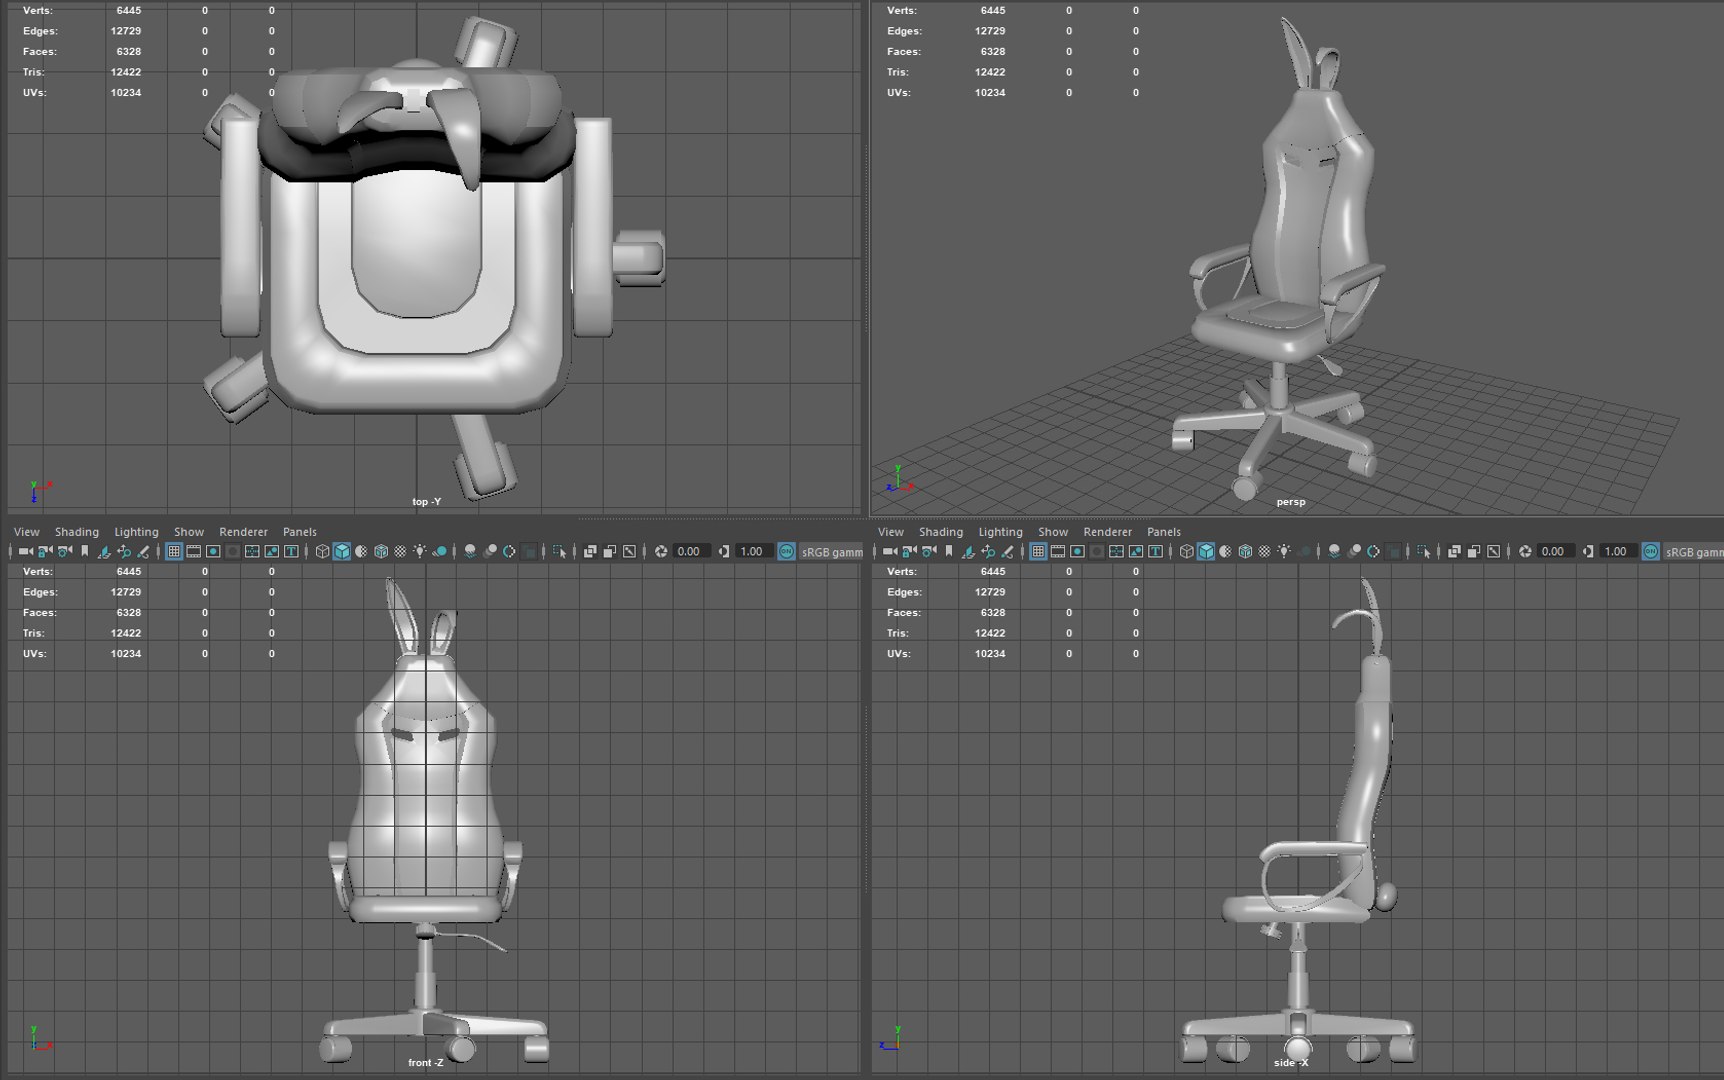The image size is (1724, 1080).
Task: Open Show menu of front panel
Action: (x=189, y=532)
